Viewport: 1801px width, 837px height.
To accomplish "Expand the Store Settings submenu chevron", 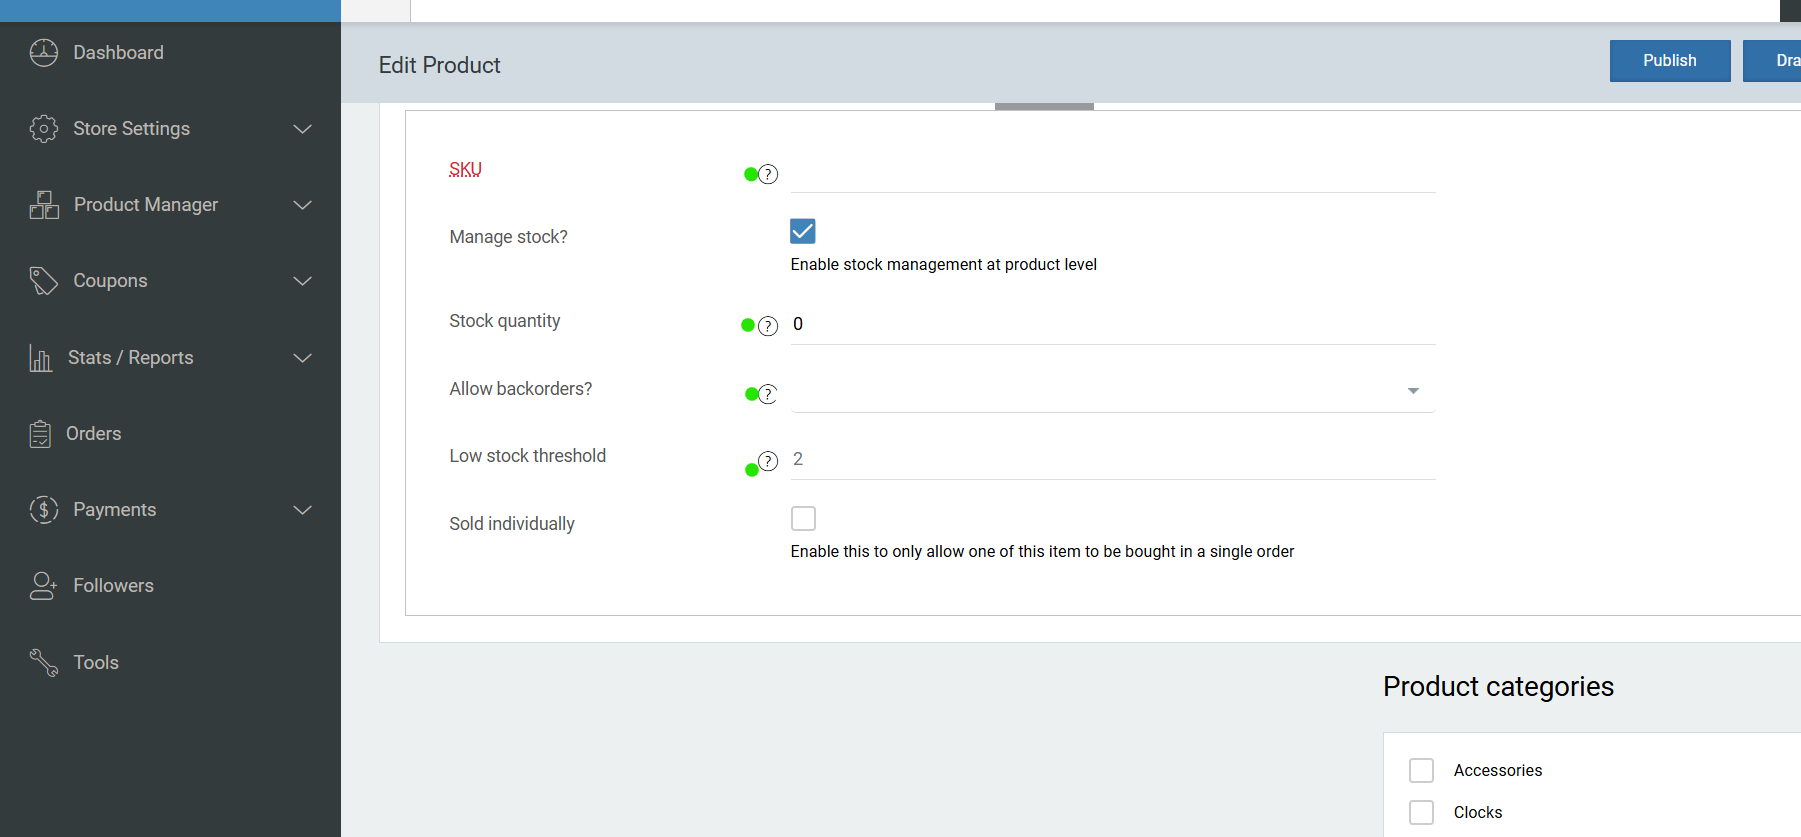I will (303, 129).
